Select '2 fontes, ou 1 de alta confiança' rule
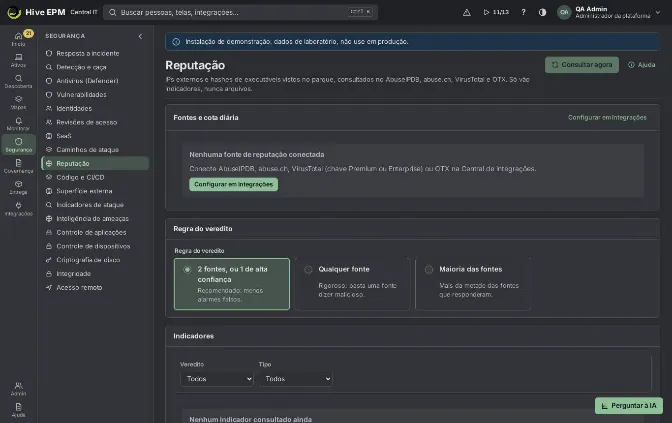 tap(232, 284)
